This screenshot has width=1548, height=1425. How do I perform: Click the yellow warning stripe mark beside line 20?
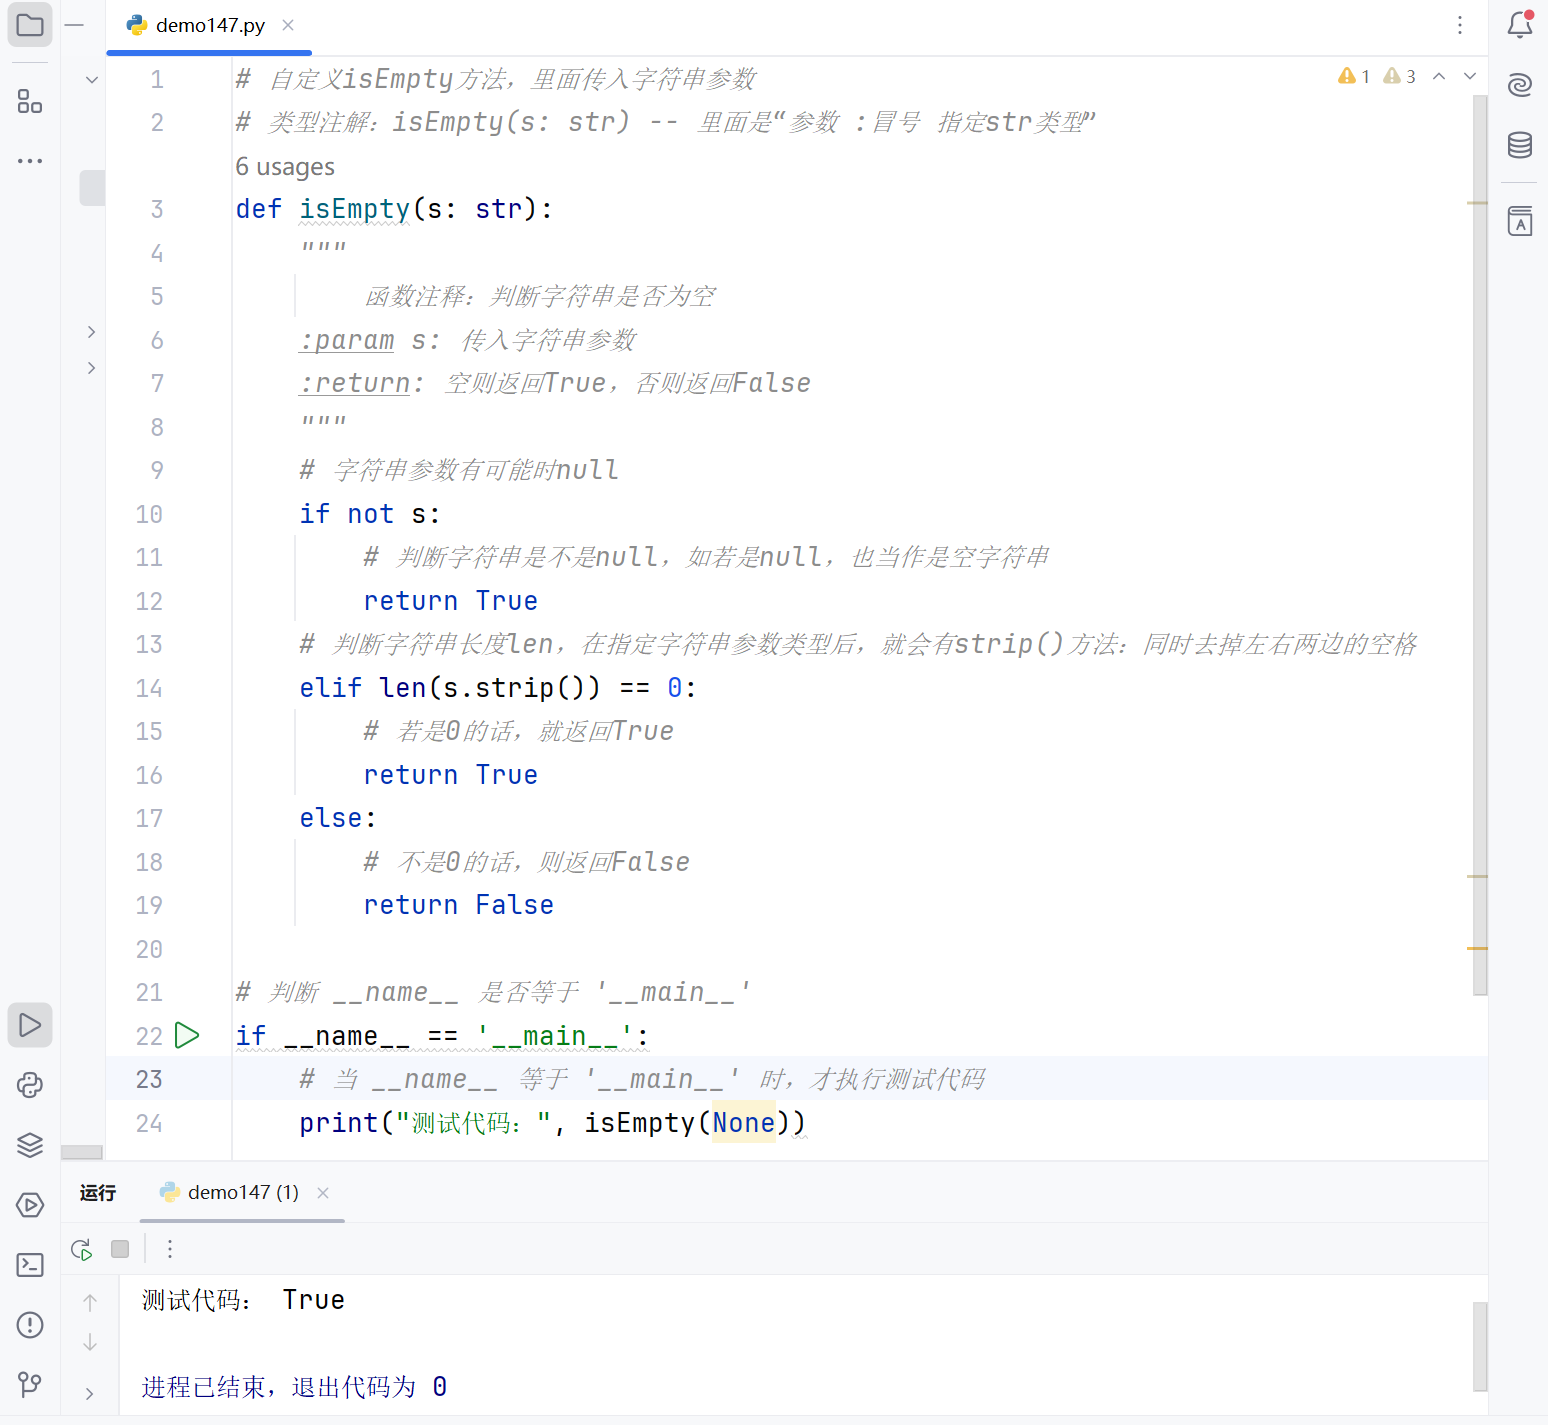(x=1478, y=948)
